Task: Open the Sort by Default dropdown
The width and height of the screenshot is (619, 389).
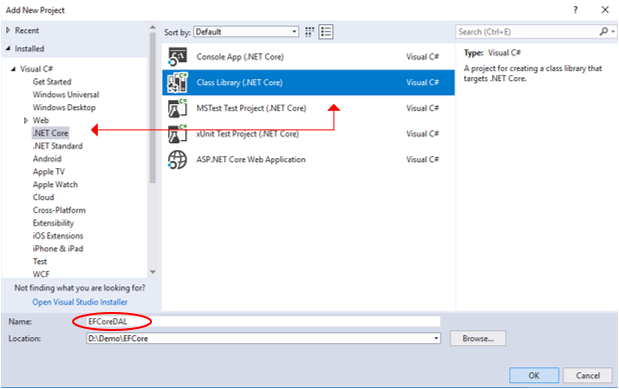Action: (246, 32)
